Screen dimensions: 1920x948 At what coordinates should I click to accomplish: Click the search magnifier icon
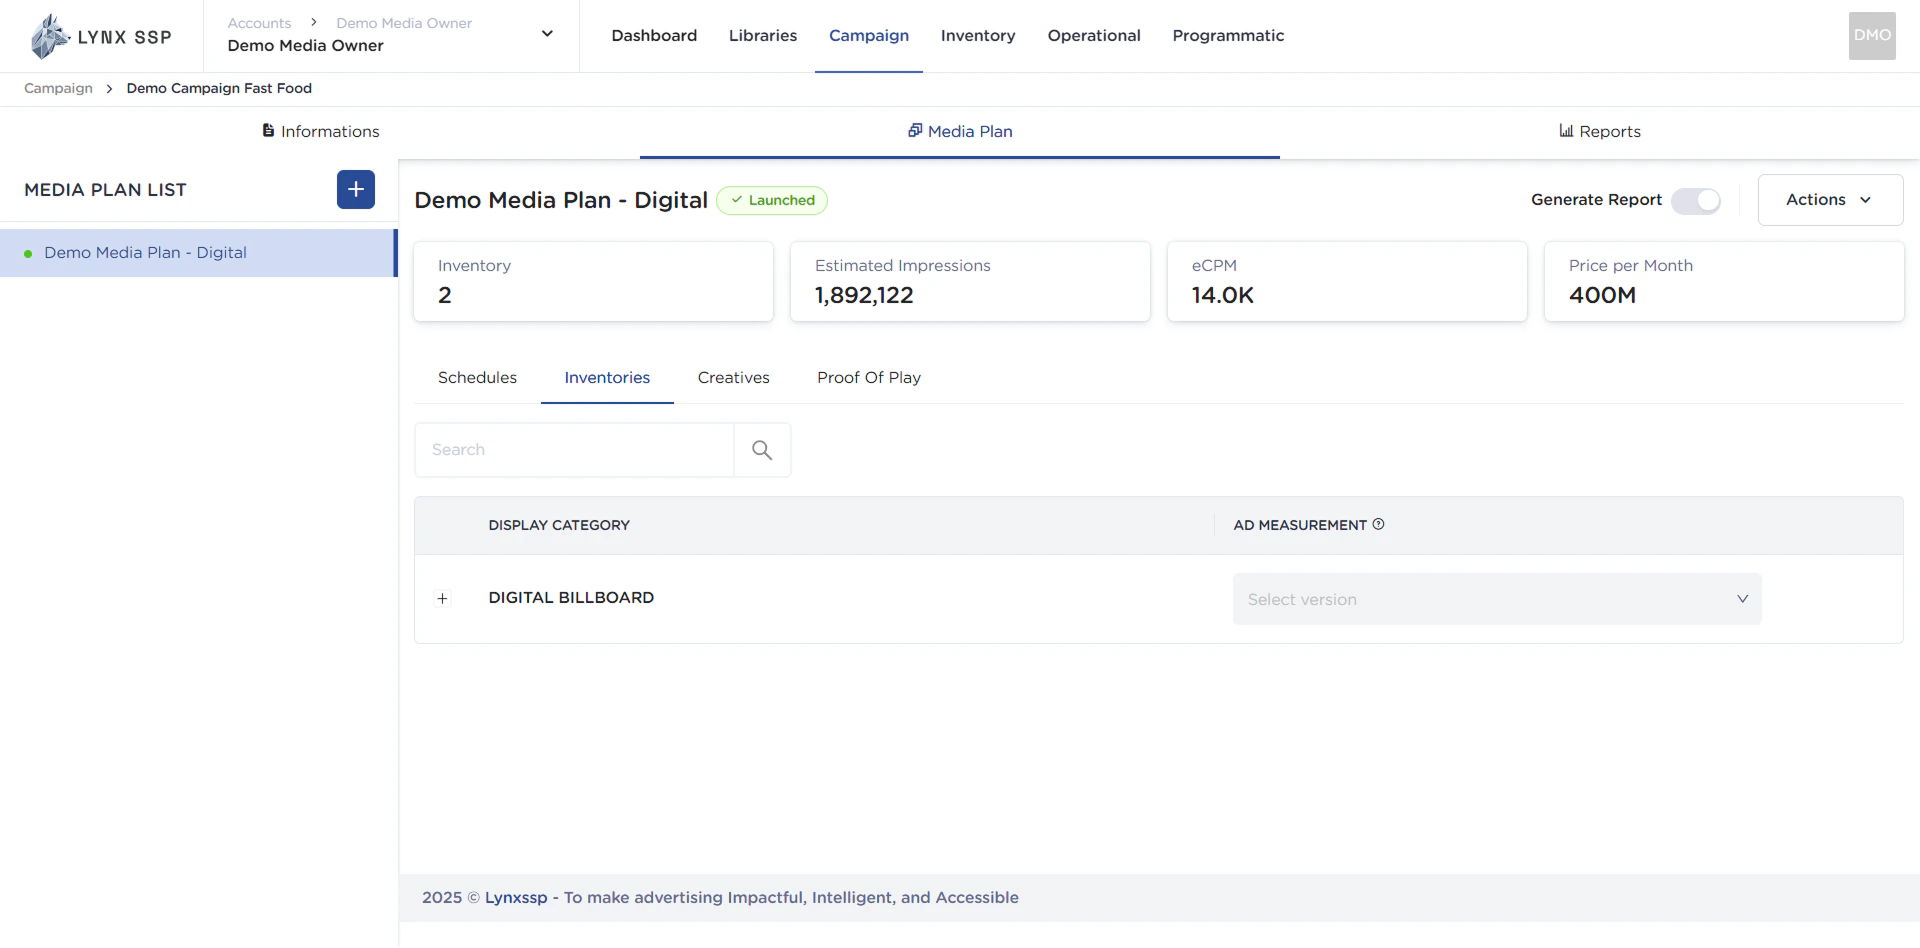point(762,450)
